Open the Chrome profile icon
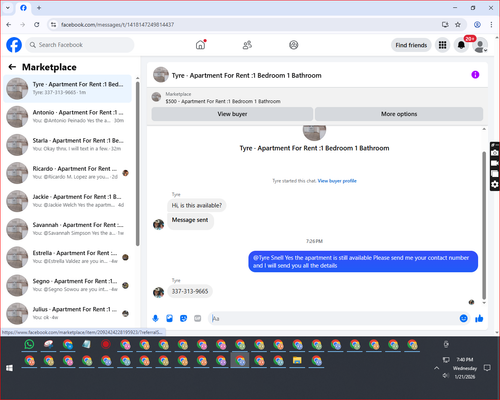The width and height of the screenshot is (500, 400). tap(477, 25)
